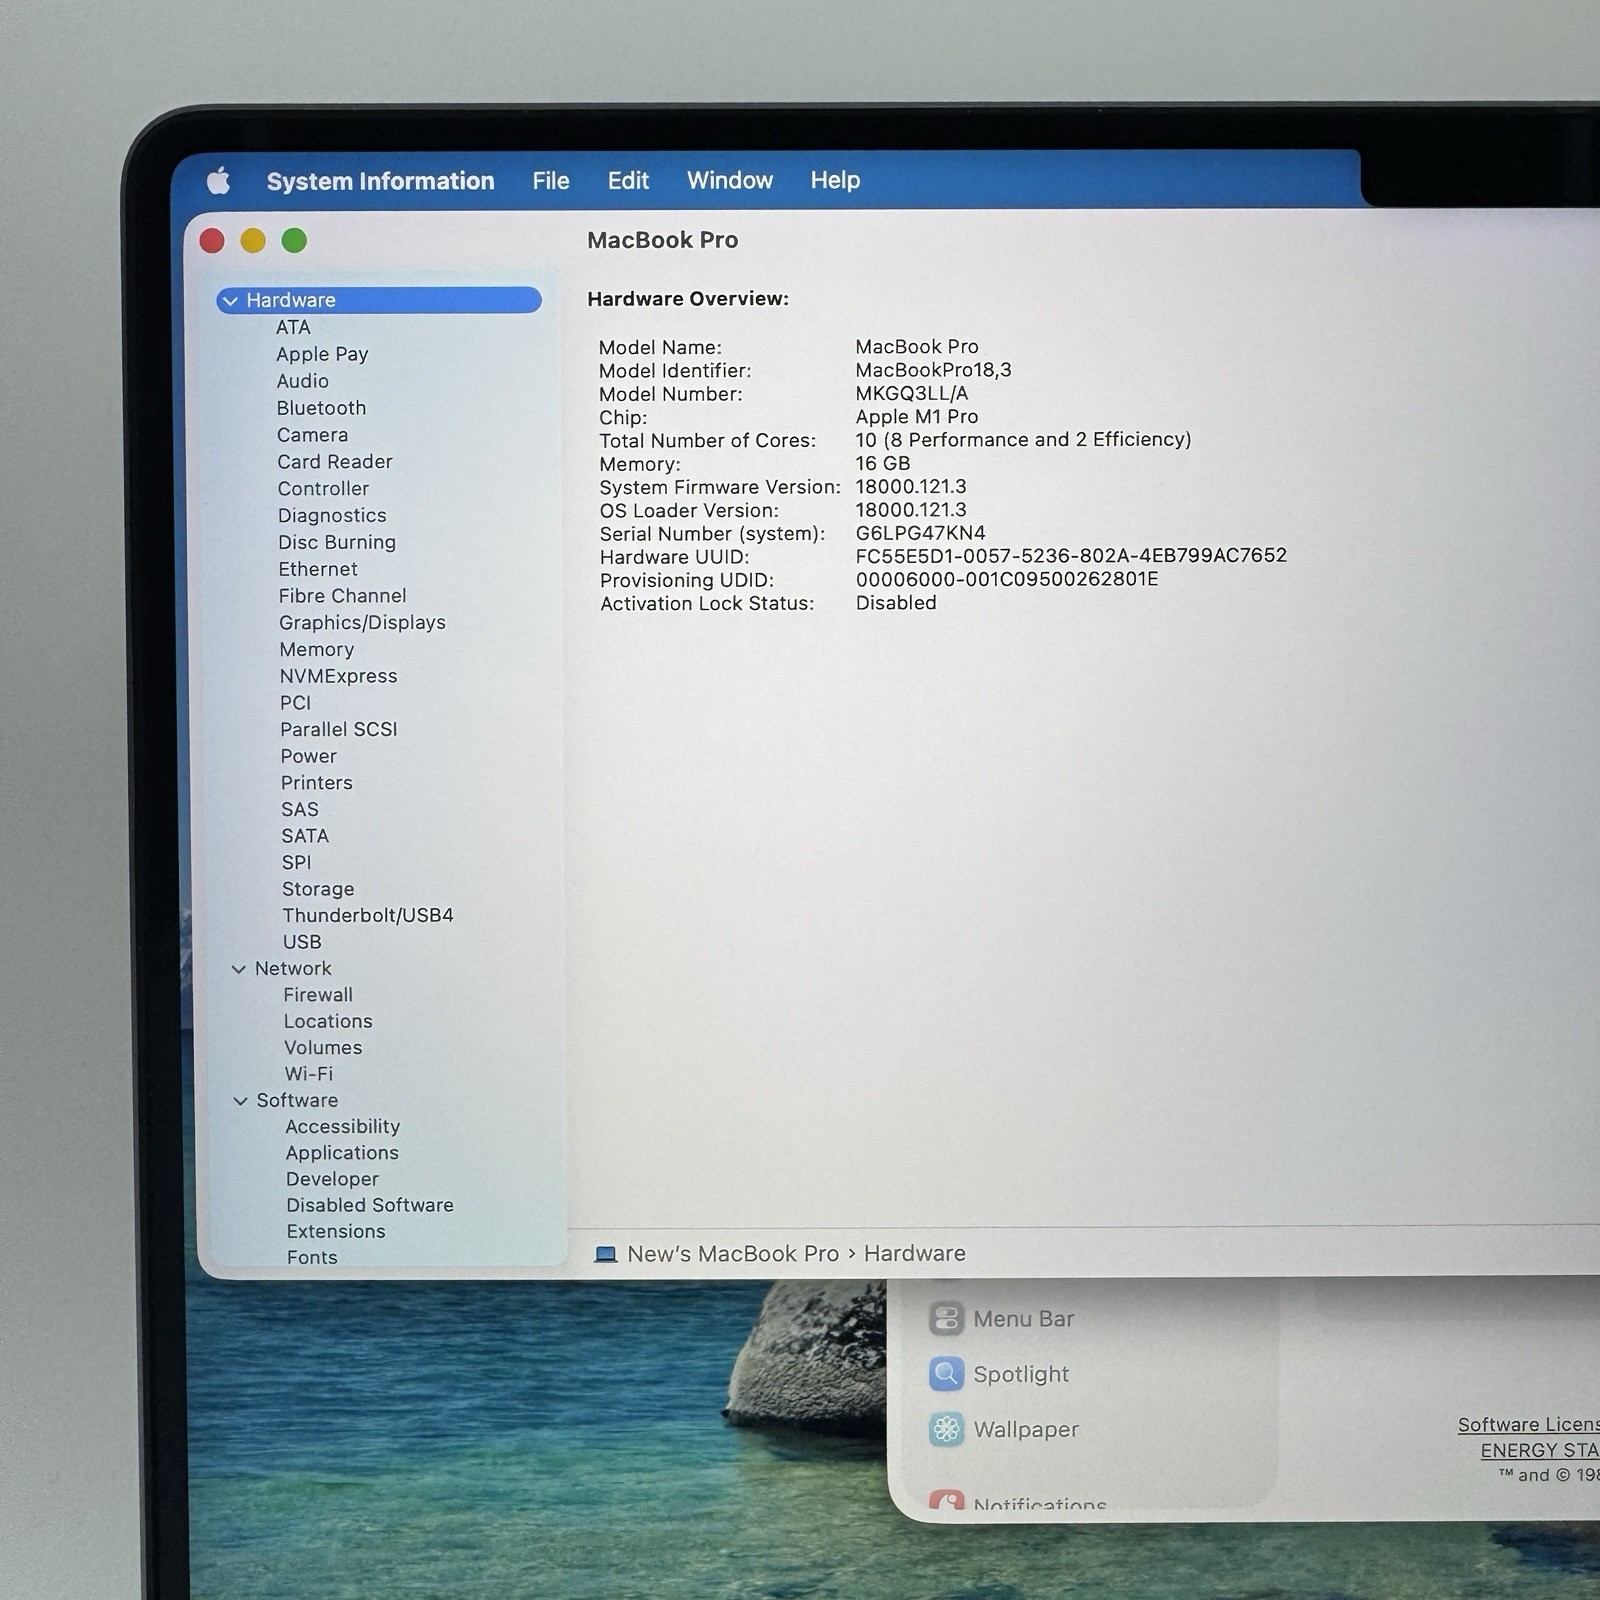Select Bluetooth in the sidebar
Screen dimensions: 1600x1600
[x=321, y=408]
